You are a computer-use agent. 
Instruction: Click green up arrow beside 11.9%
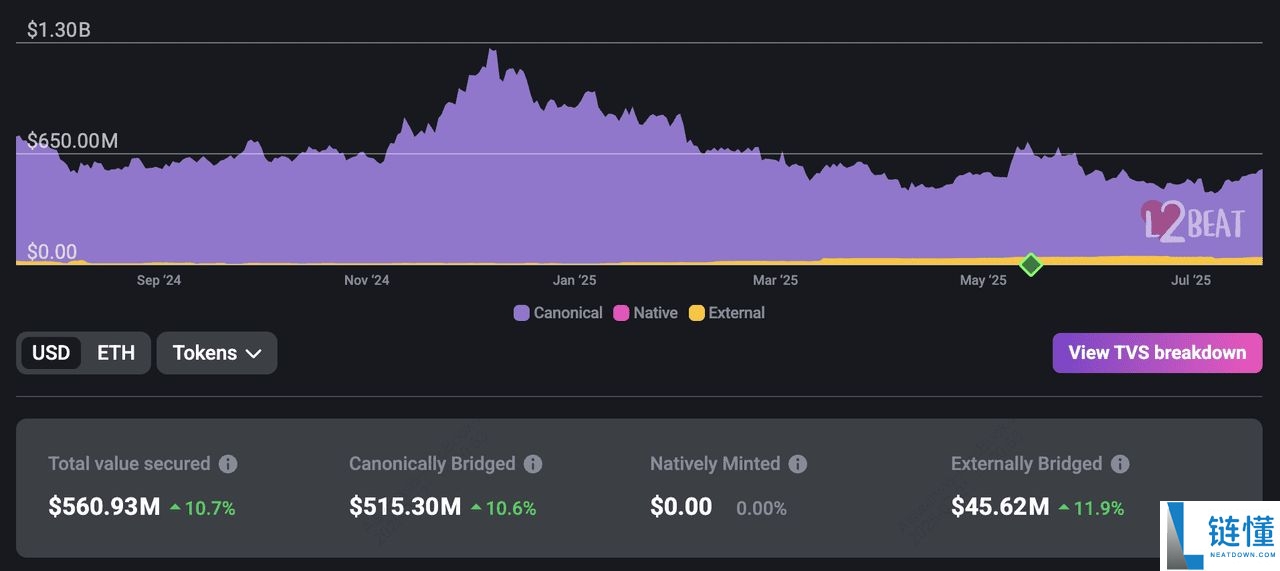(x=1064, y=508)
